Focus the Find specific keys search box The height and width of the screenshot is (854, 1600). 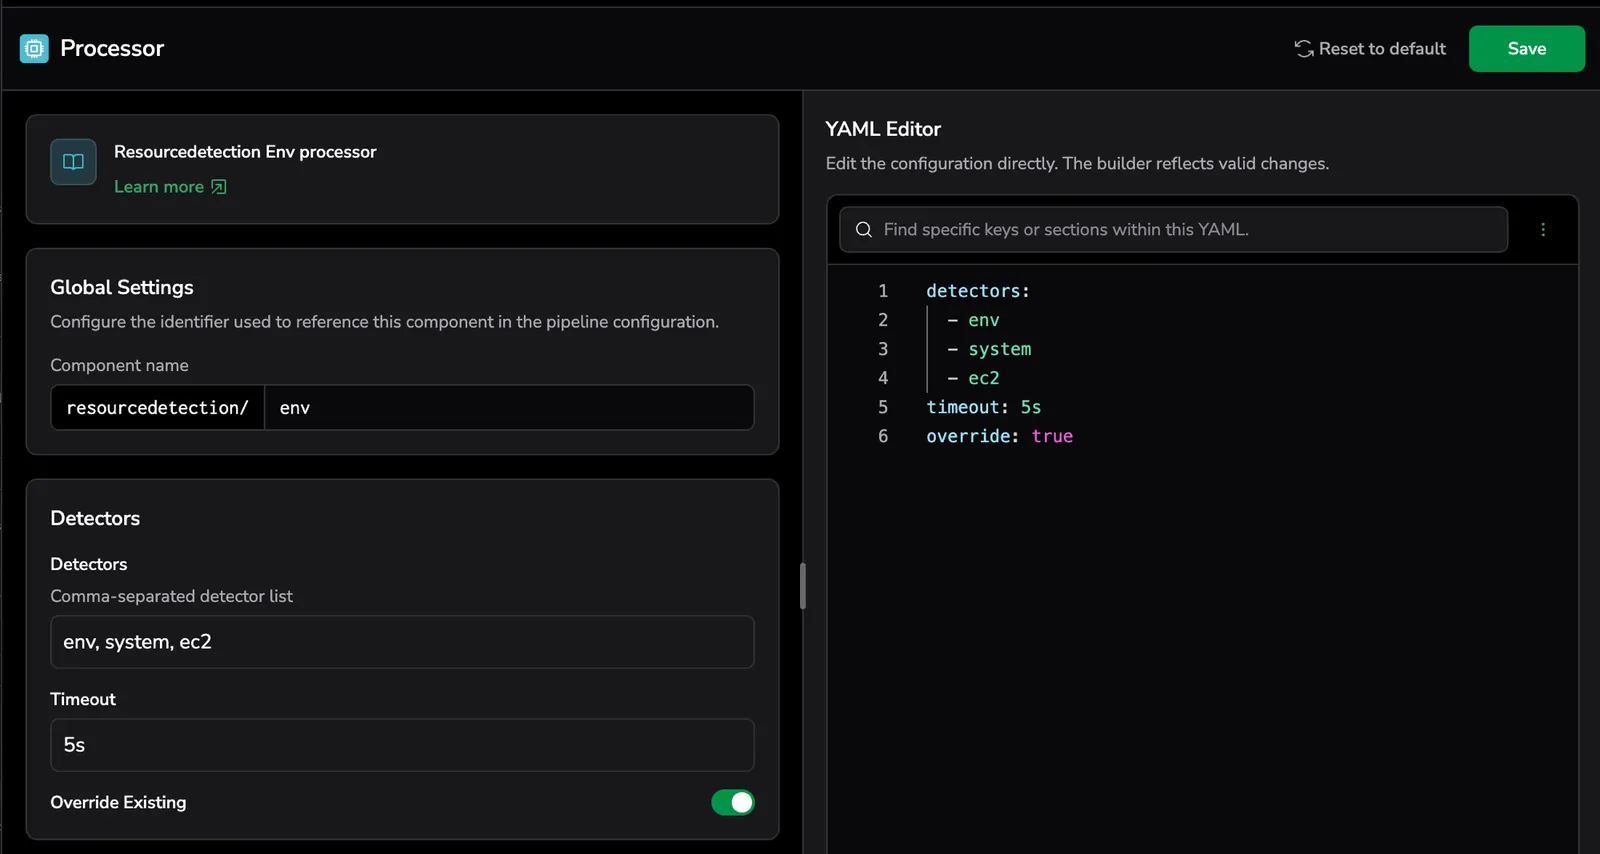(1173, 230)
